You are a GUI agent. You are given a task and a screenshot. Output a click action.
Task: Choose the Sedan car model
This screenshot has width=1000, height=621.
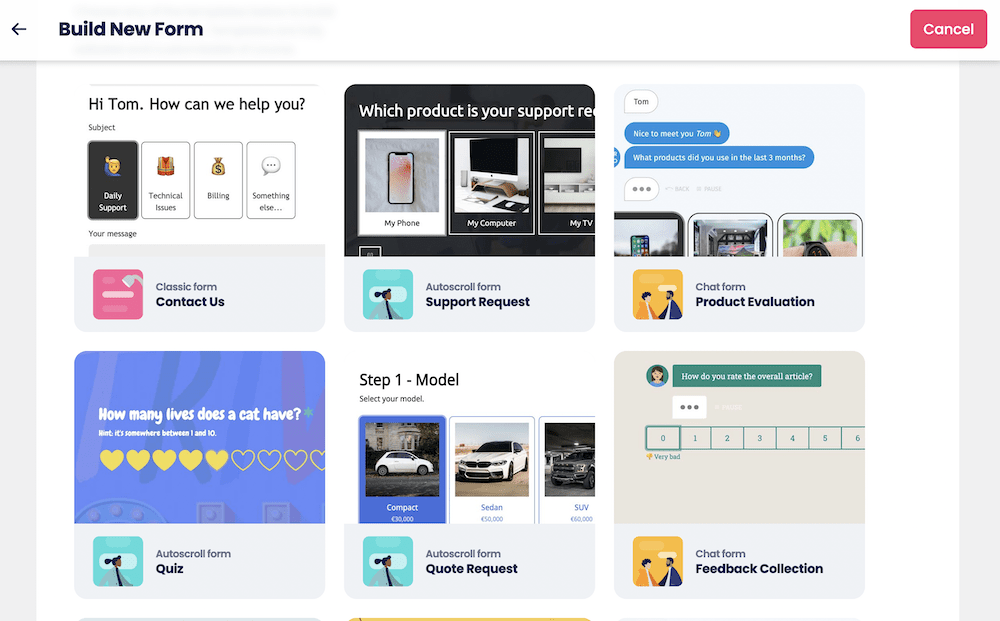pyautogui.click(x=492, y=470)
